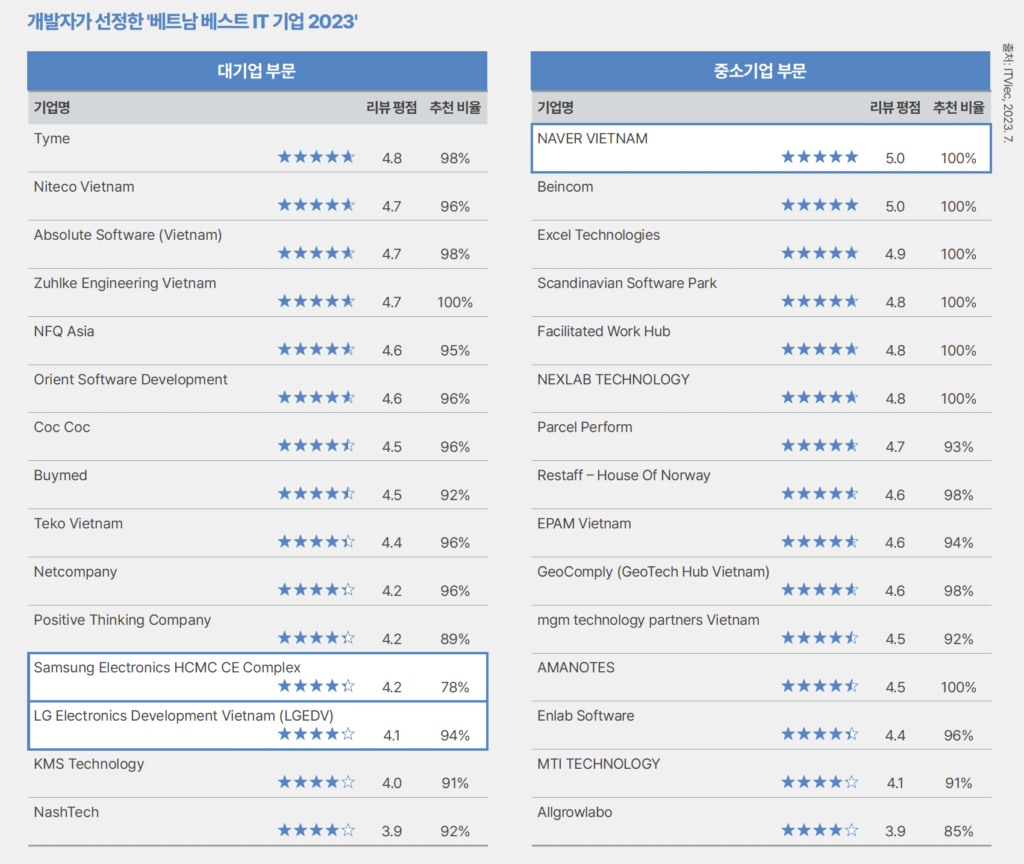
Task: Select Positive Thinking Company name
Action: (122, 620)
